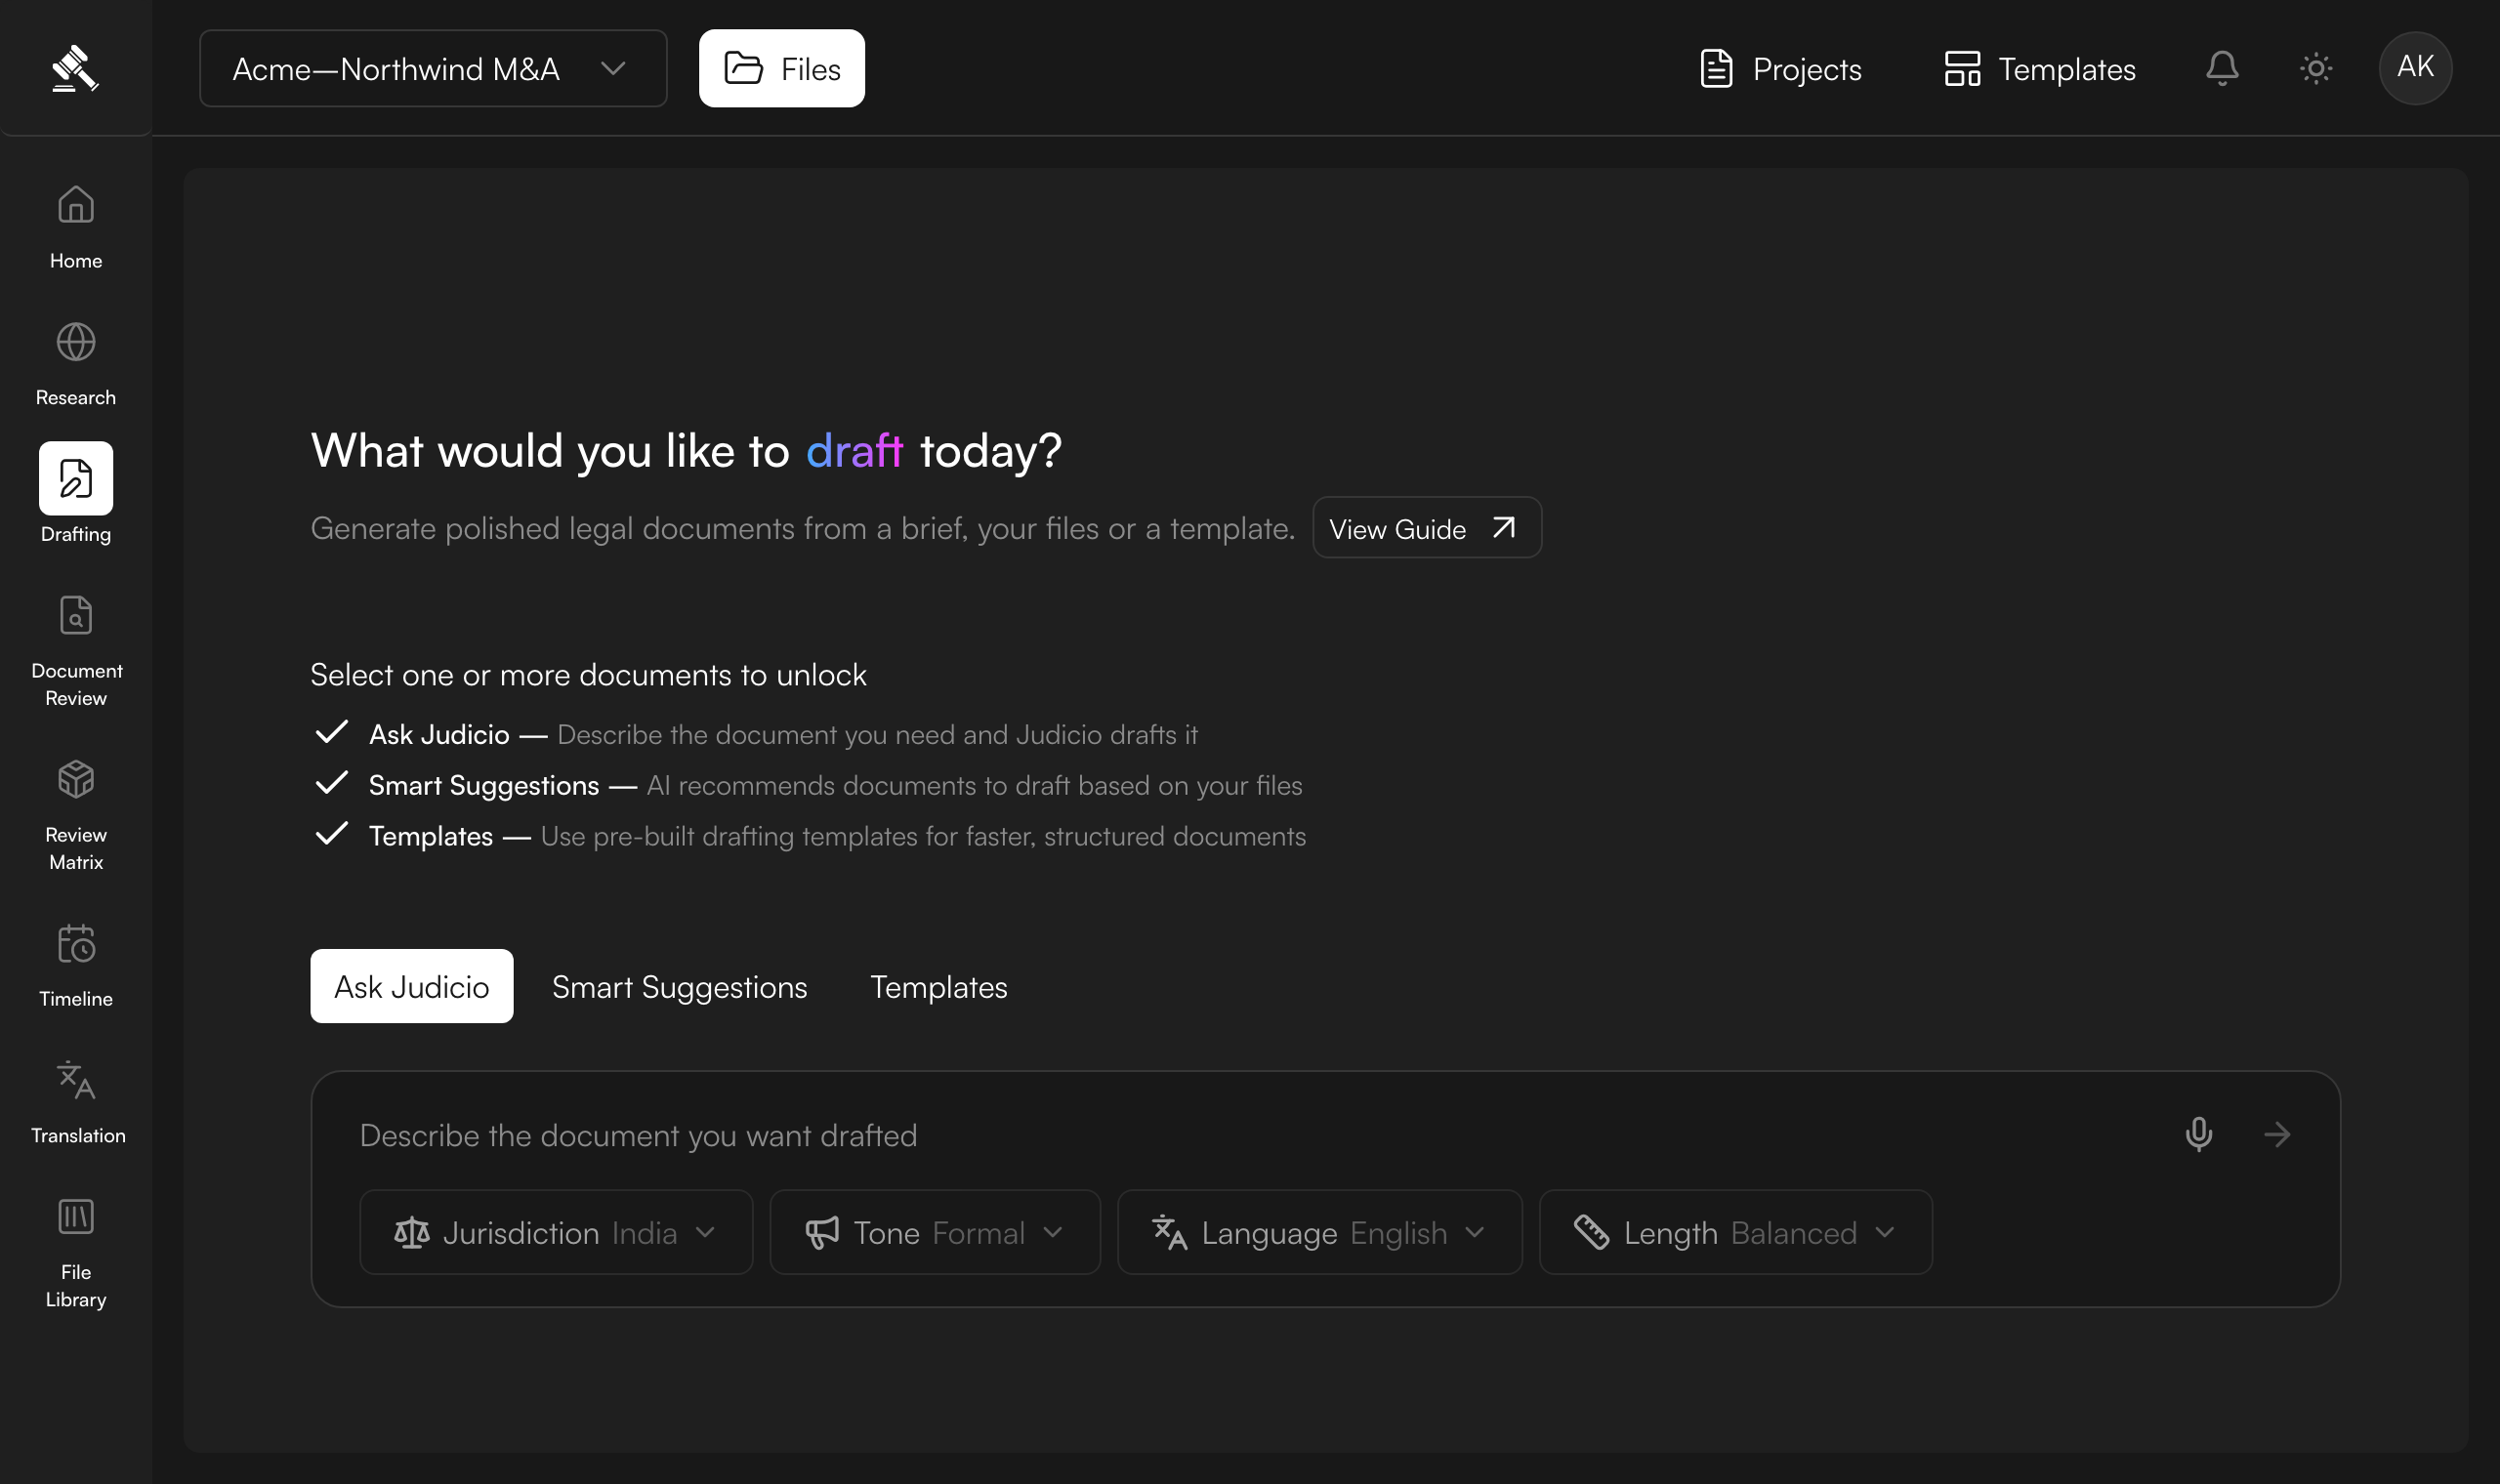Open Research globe icon in sidebar

76,342
